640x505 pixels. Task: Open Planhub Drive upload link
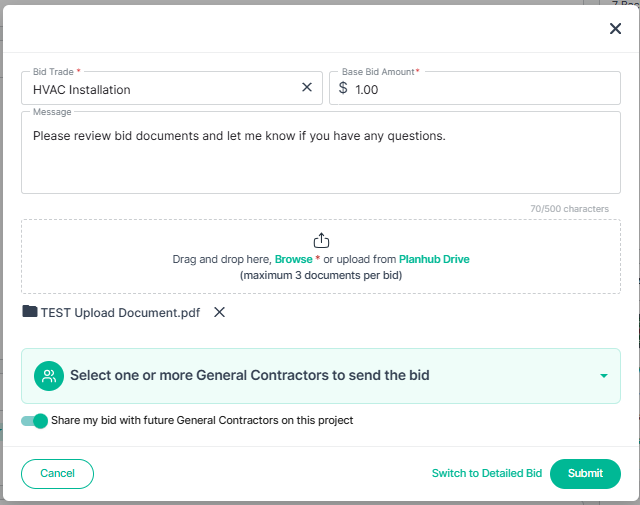click(434, 259)
